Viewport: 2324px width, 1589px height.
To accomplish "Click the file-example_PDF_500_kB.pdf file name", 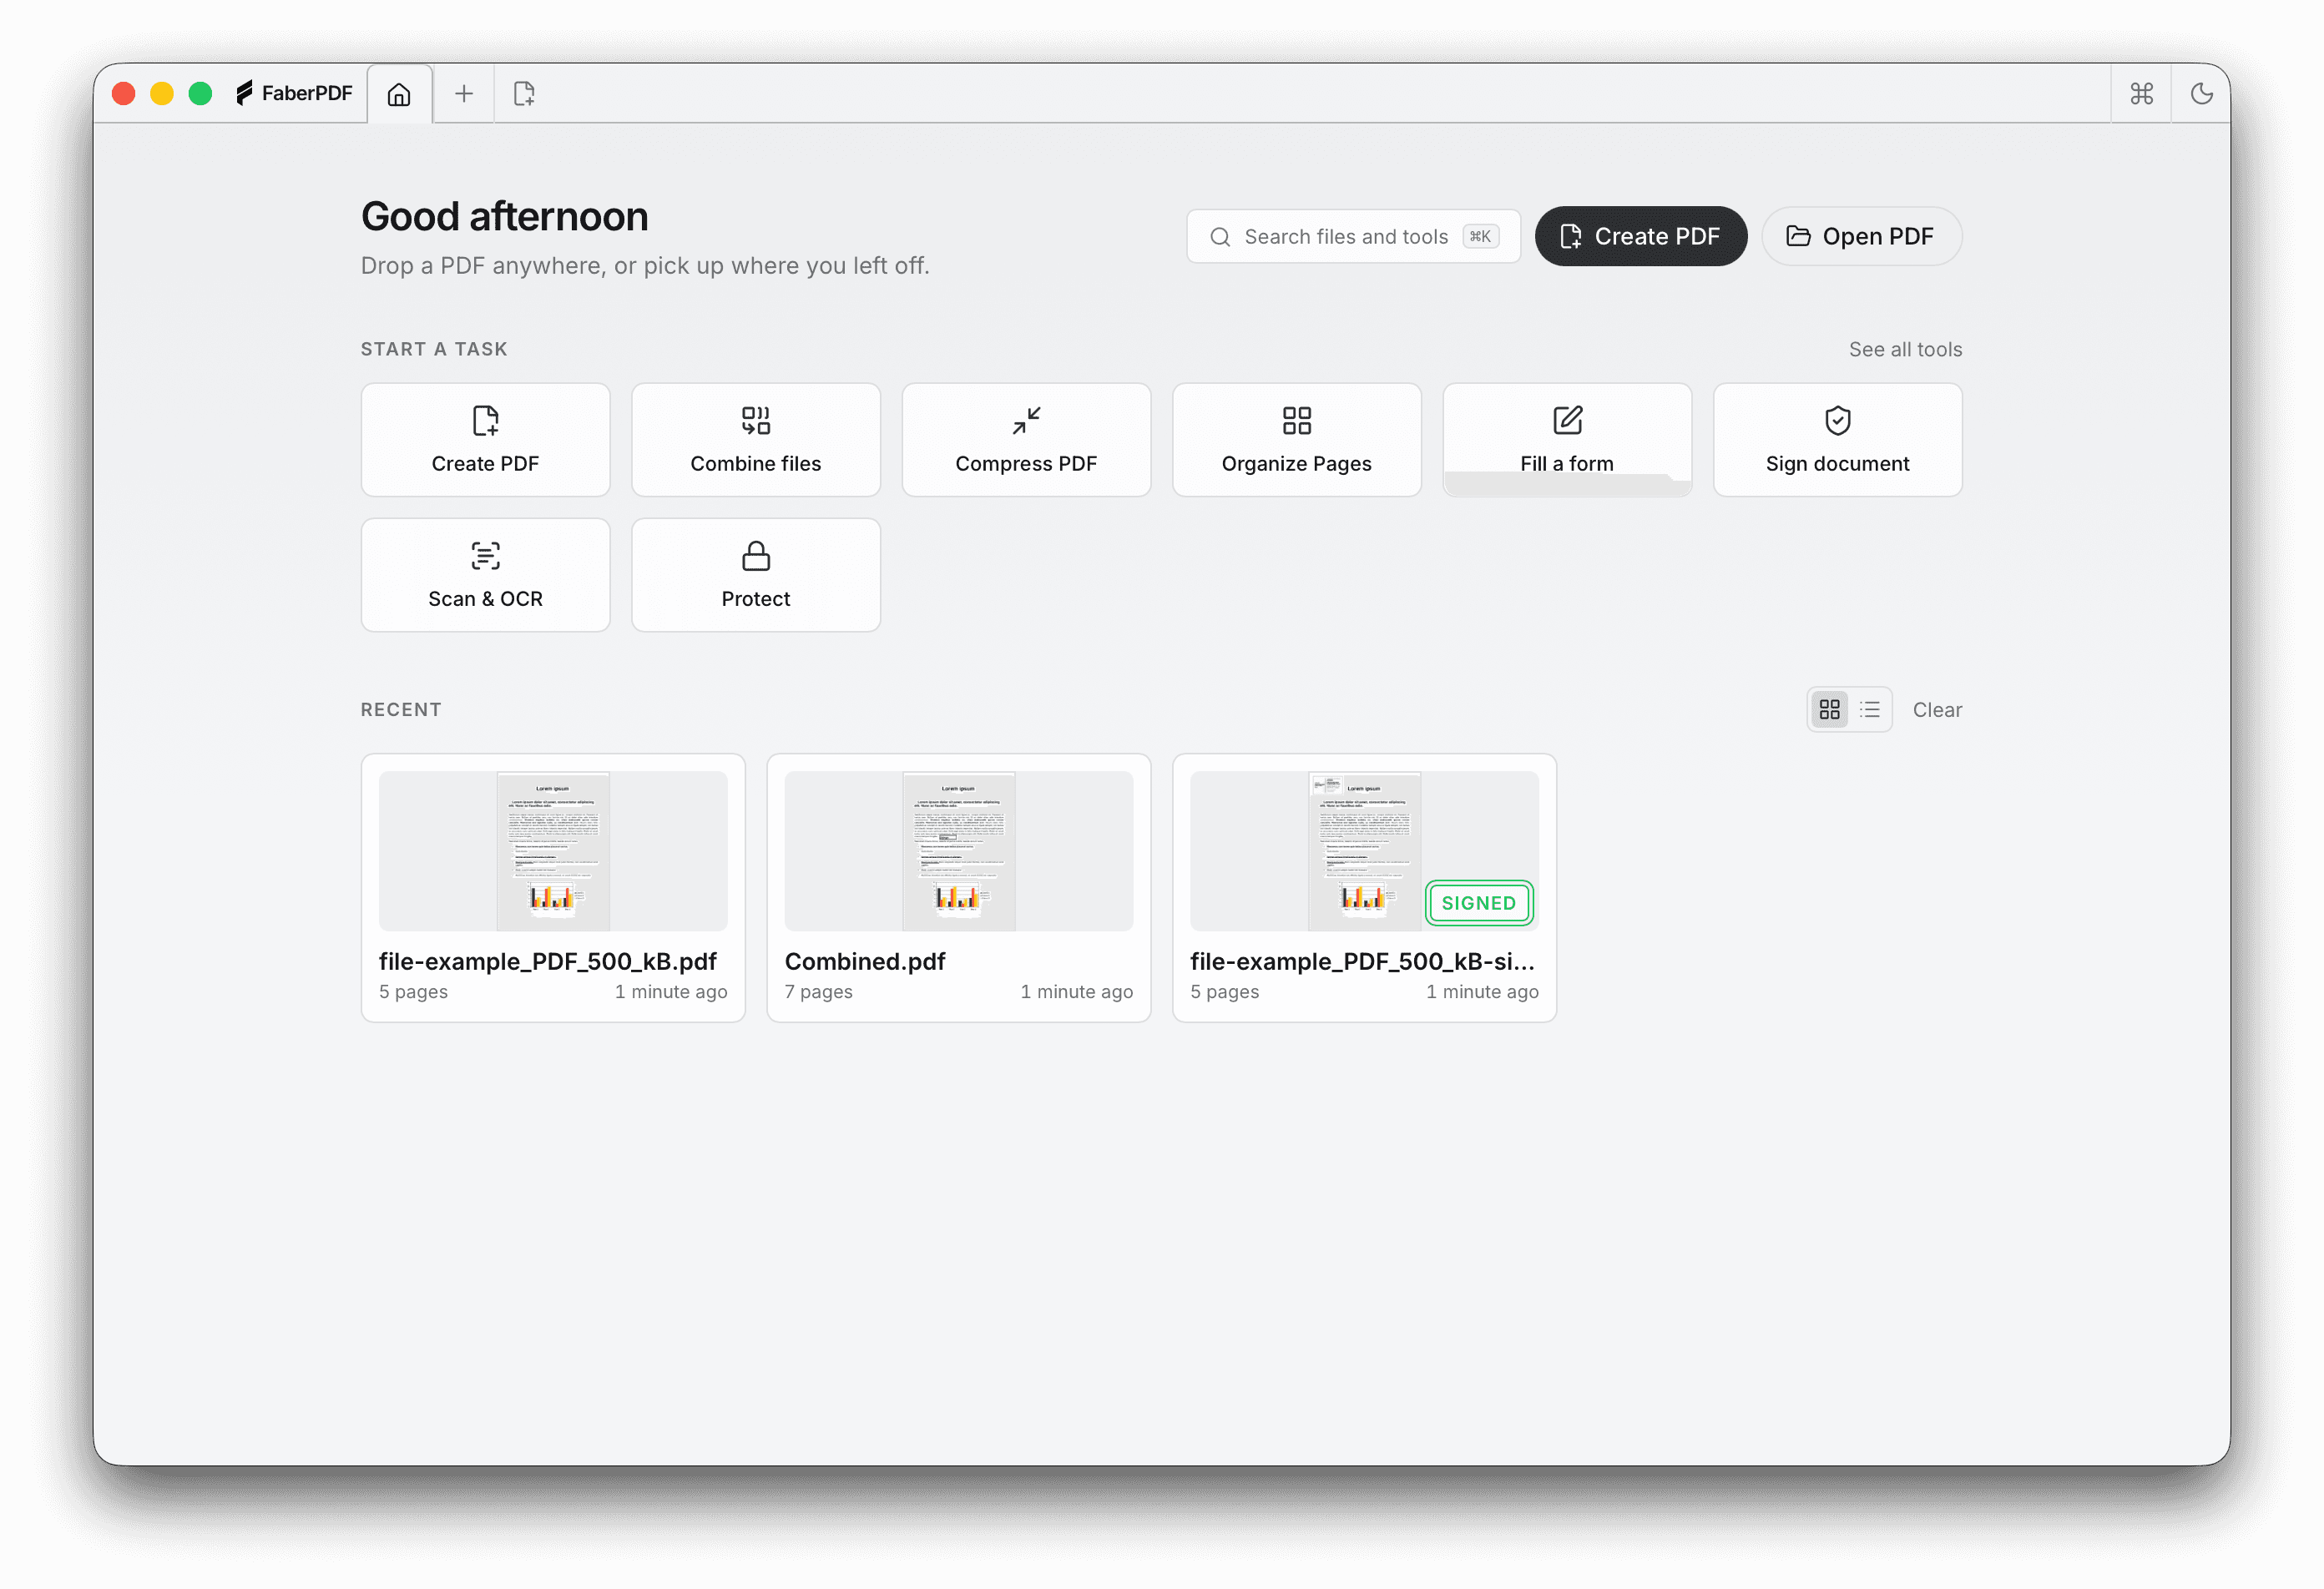I will point(548,961).
